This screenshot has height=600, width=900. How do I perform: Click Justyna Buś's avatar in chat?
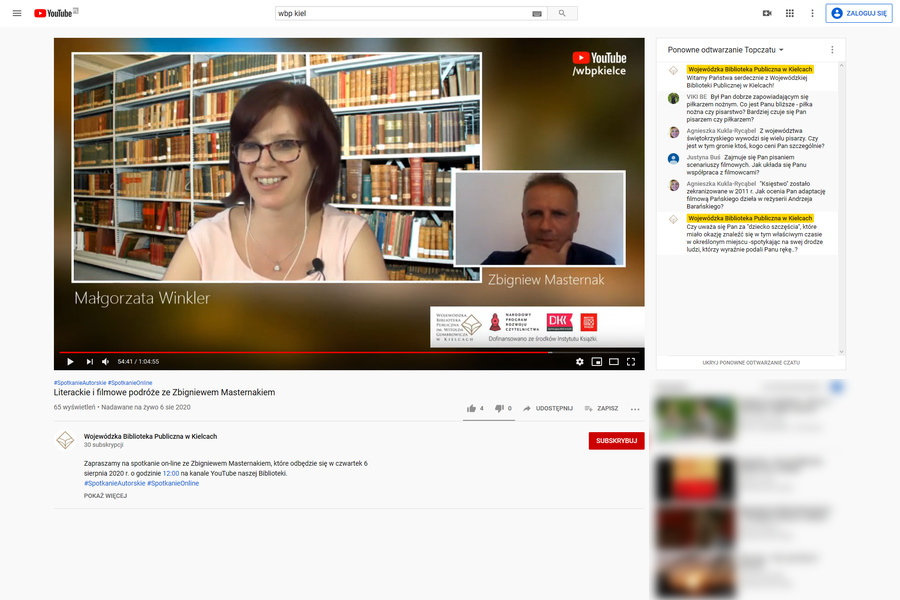pyautogui.click(x=674, y=158)
